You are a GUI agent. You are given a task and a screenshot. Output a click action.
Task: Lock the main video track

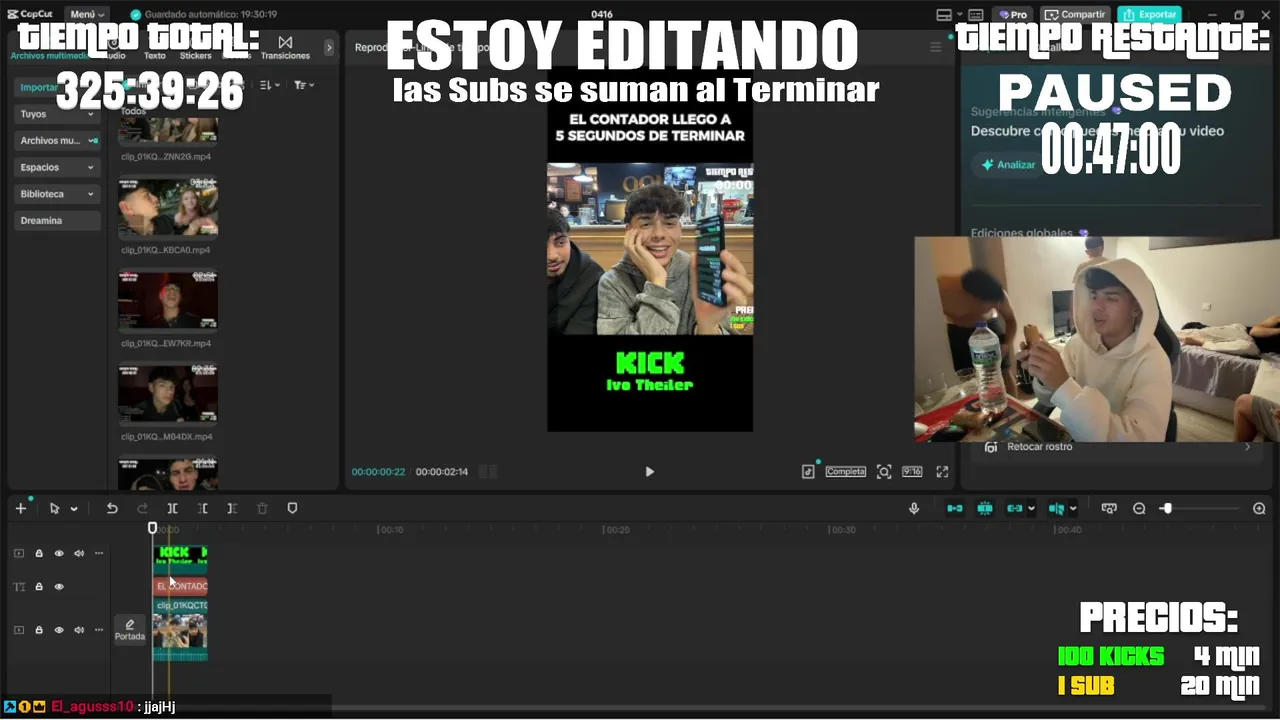coord(39,630)
